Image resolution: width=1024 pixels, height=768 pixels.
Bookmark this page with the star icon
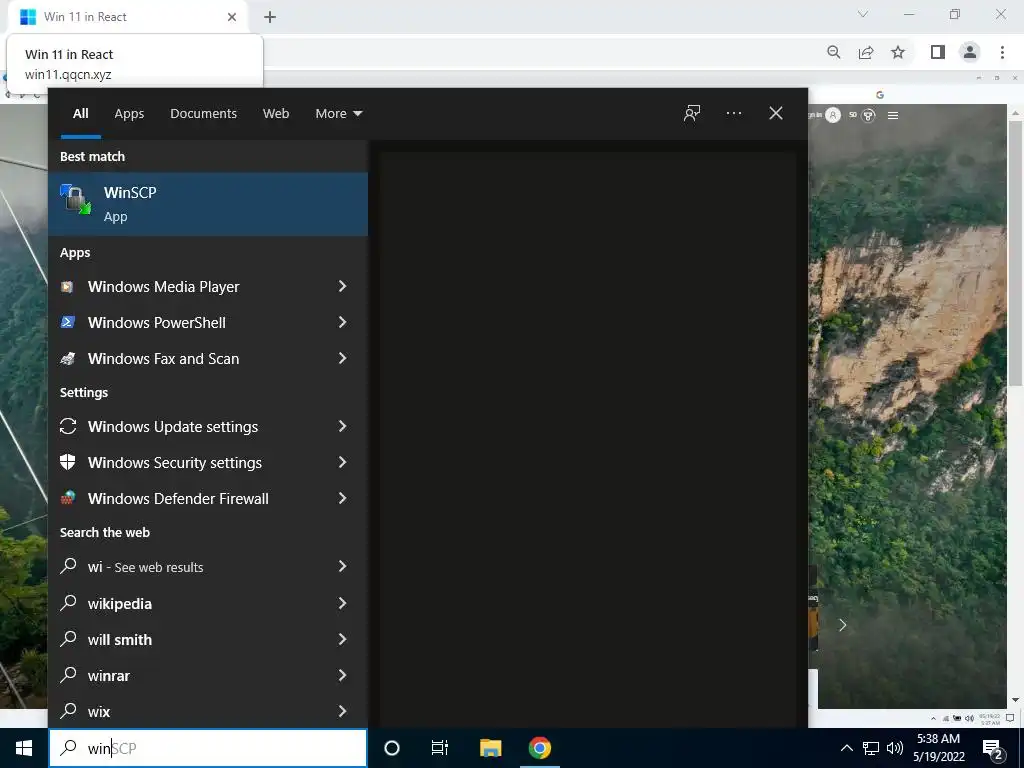tap(898, 52)
